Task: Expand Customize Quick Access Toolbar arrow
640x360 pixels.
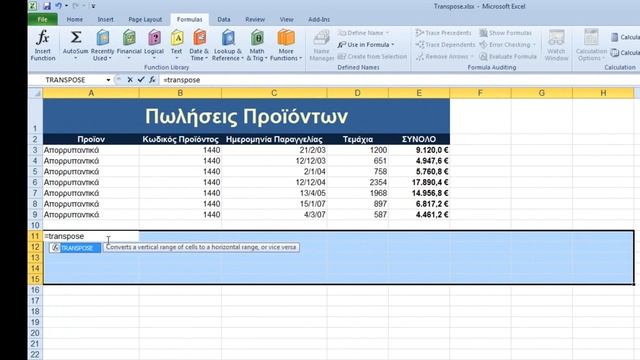Action: tap(93, 6)
